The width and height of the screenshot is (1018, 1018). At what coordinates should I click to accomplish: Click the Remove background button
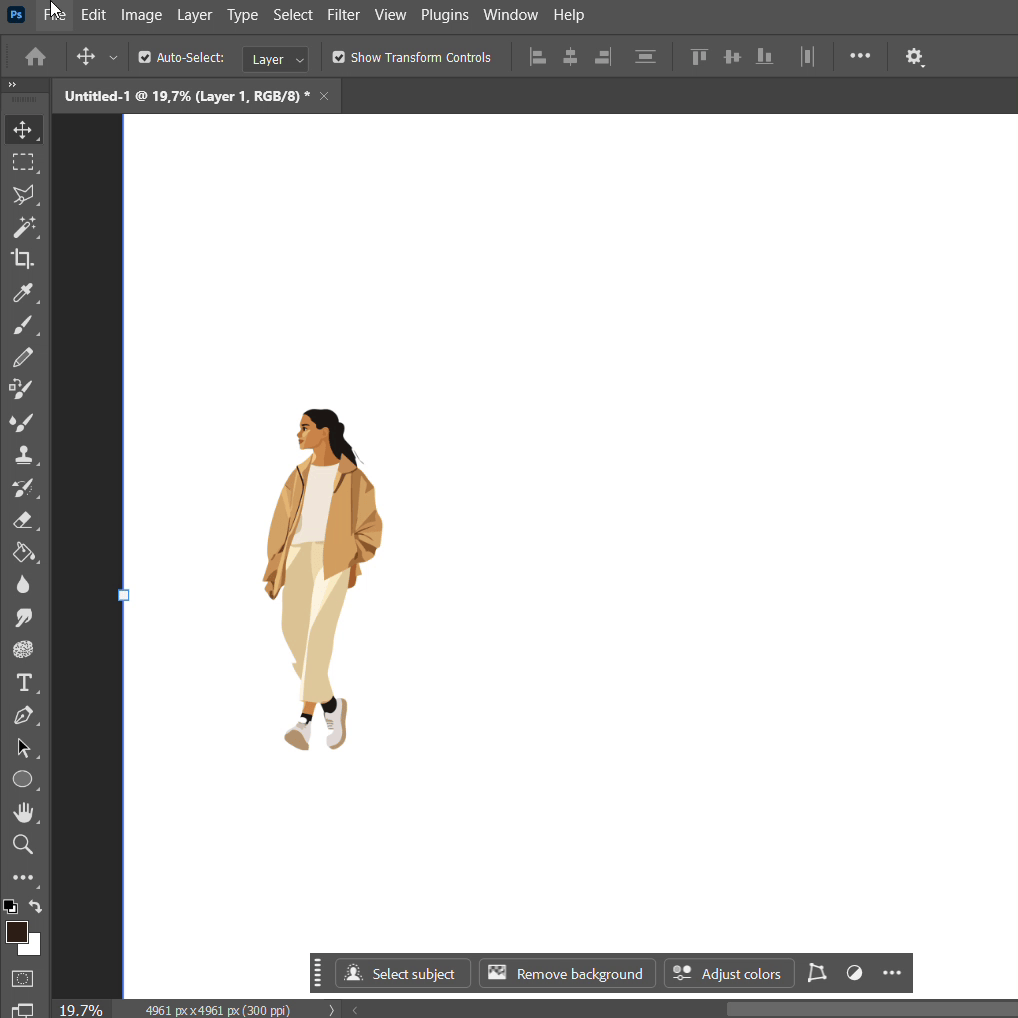tap(567, 974)
